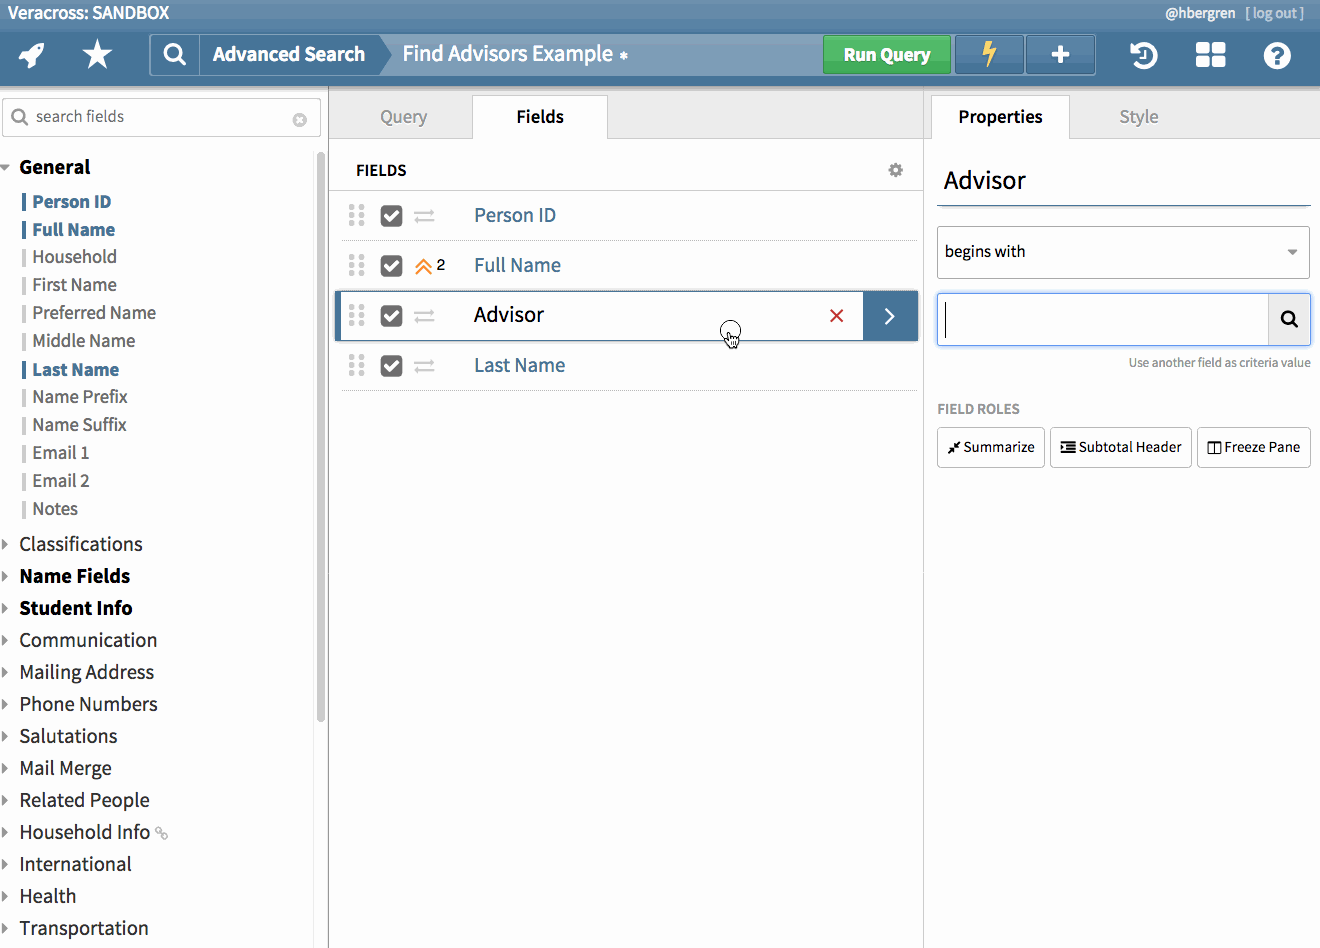Click the magnifying glass search icon in header
Viewport: 1320px width, 948px height.
point(175,55)
